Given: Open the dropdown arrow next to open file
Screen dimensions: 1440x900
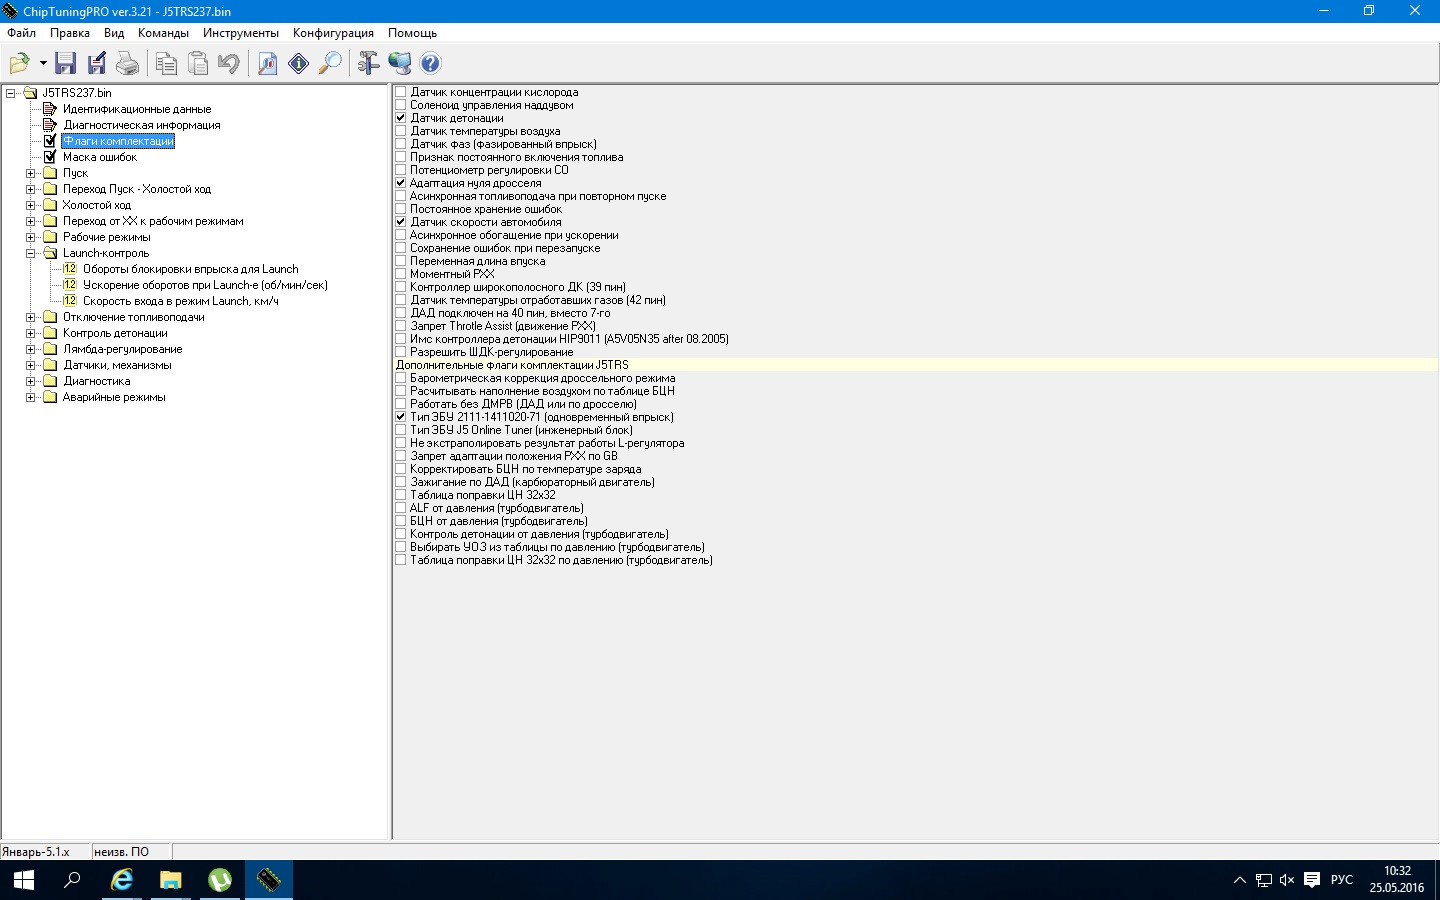Looking at the screenshot, I should click(x=43, y=64).
